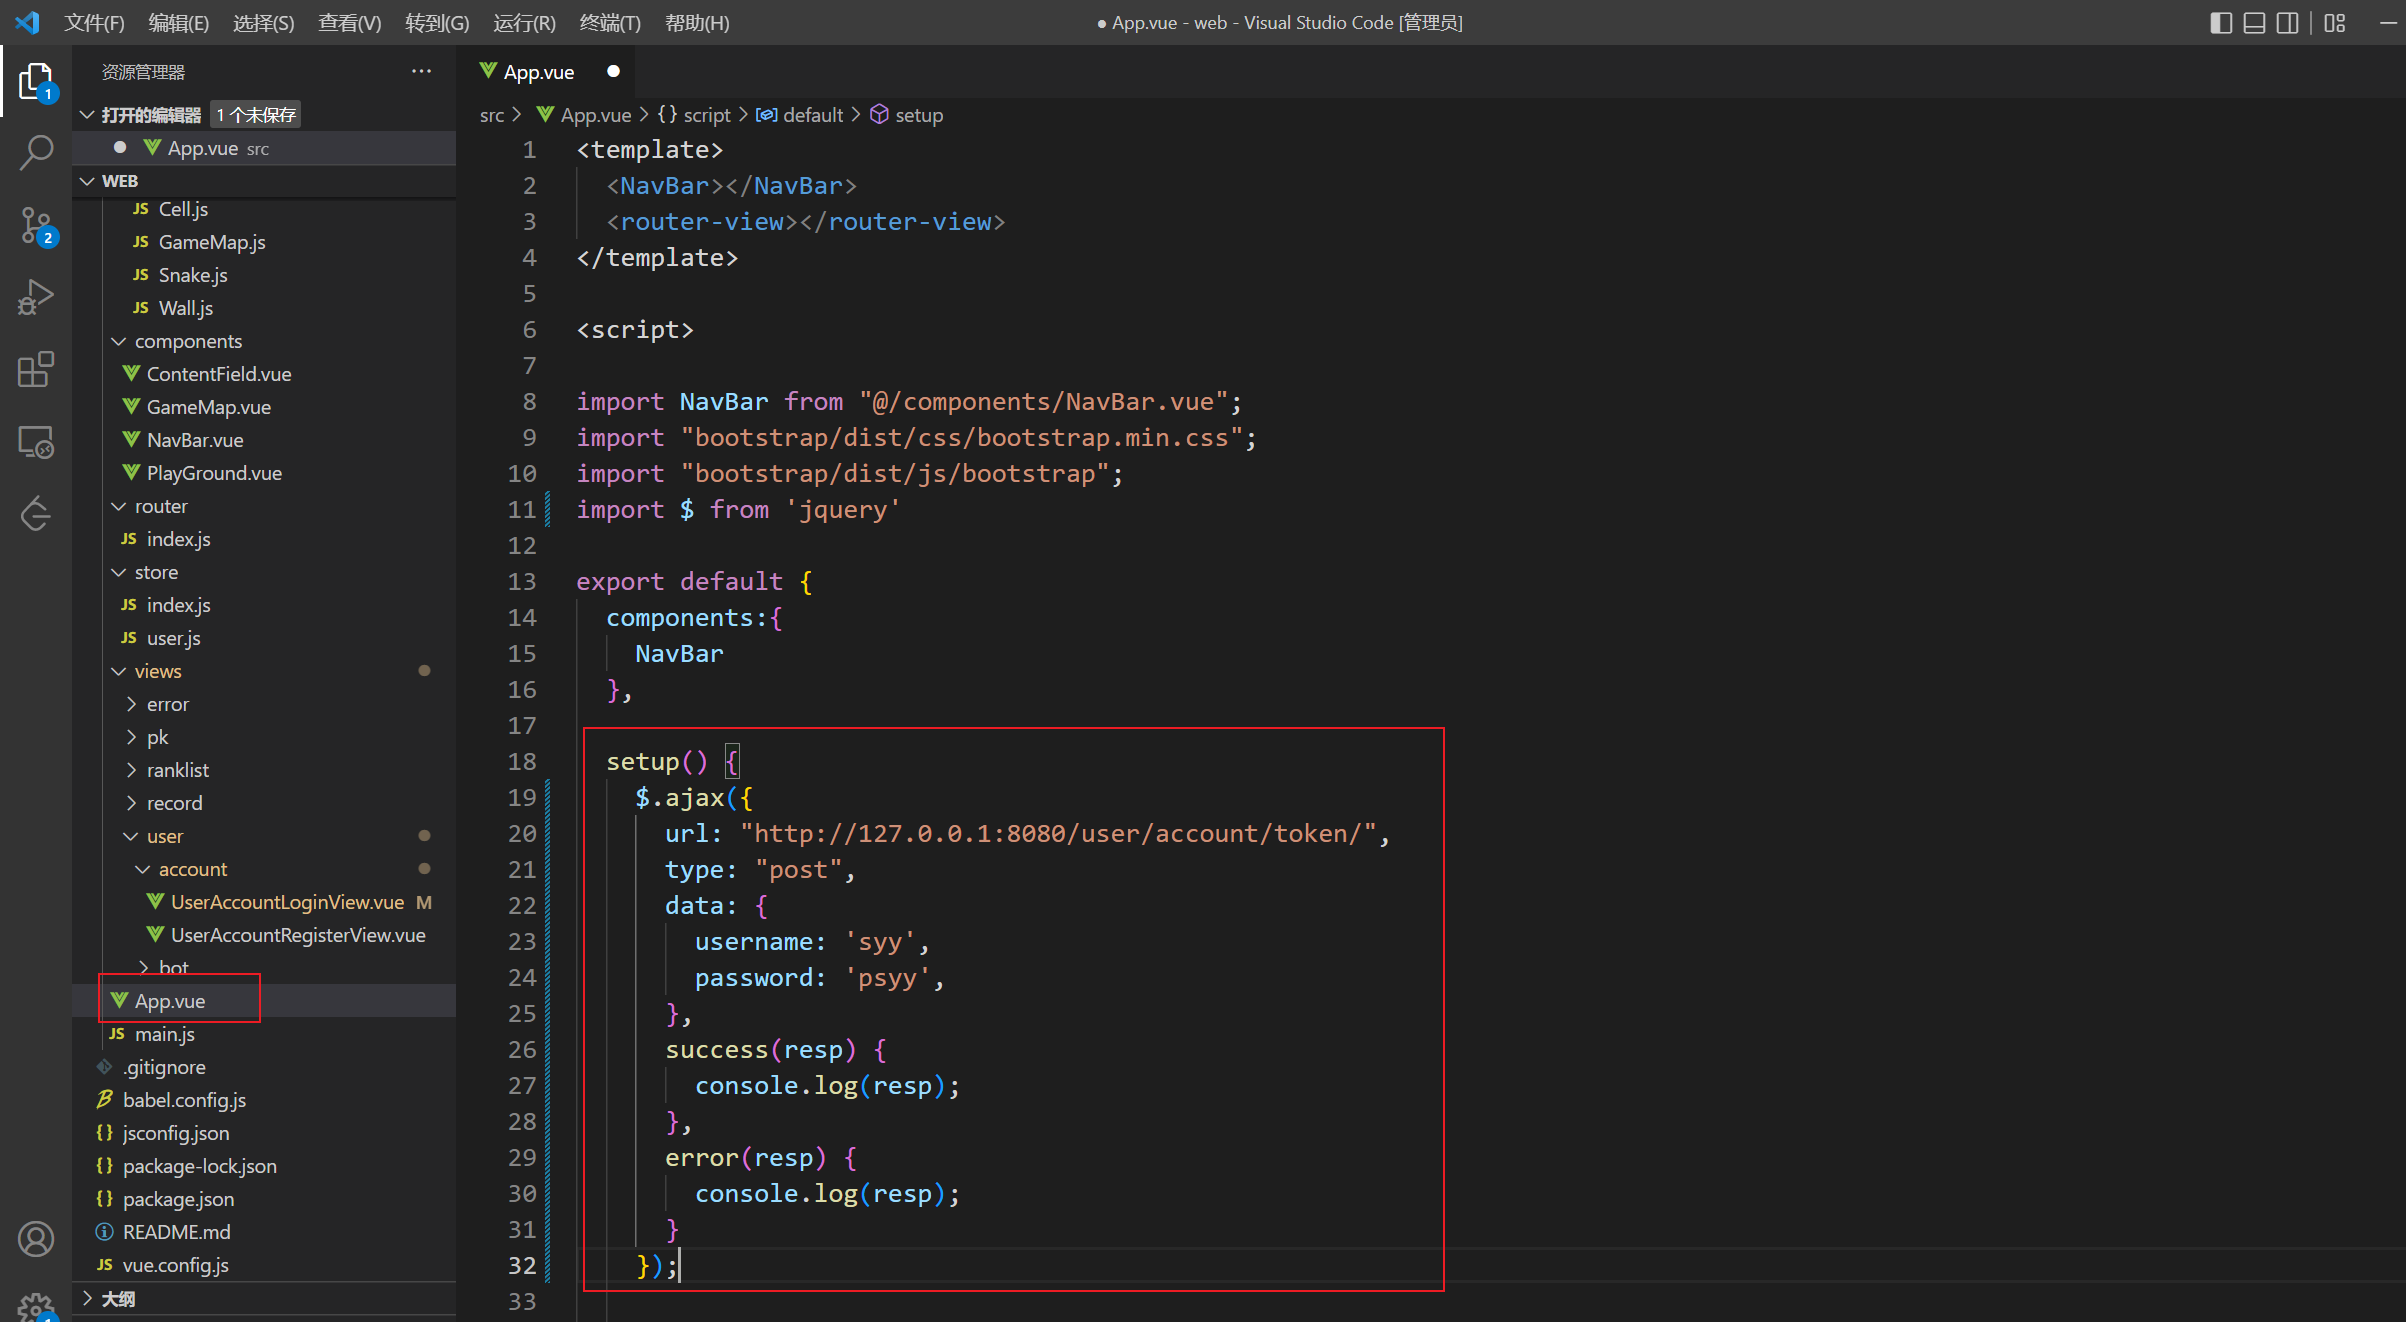Screen dimensions: 2406x1322
Task: Expand the 大纲 outline section
Action: point(117,1298)
